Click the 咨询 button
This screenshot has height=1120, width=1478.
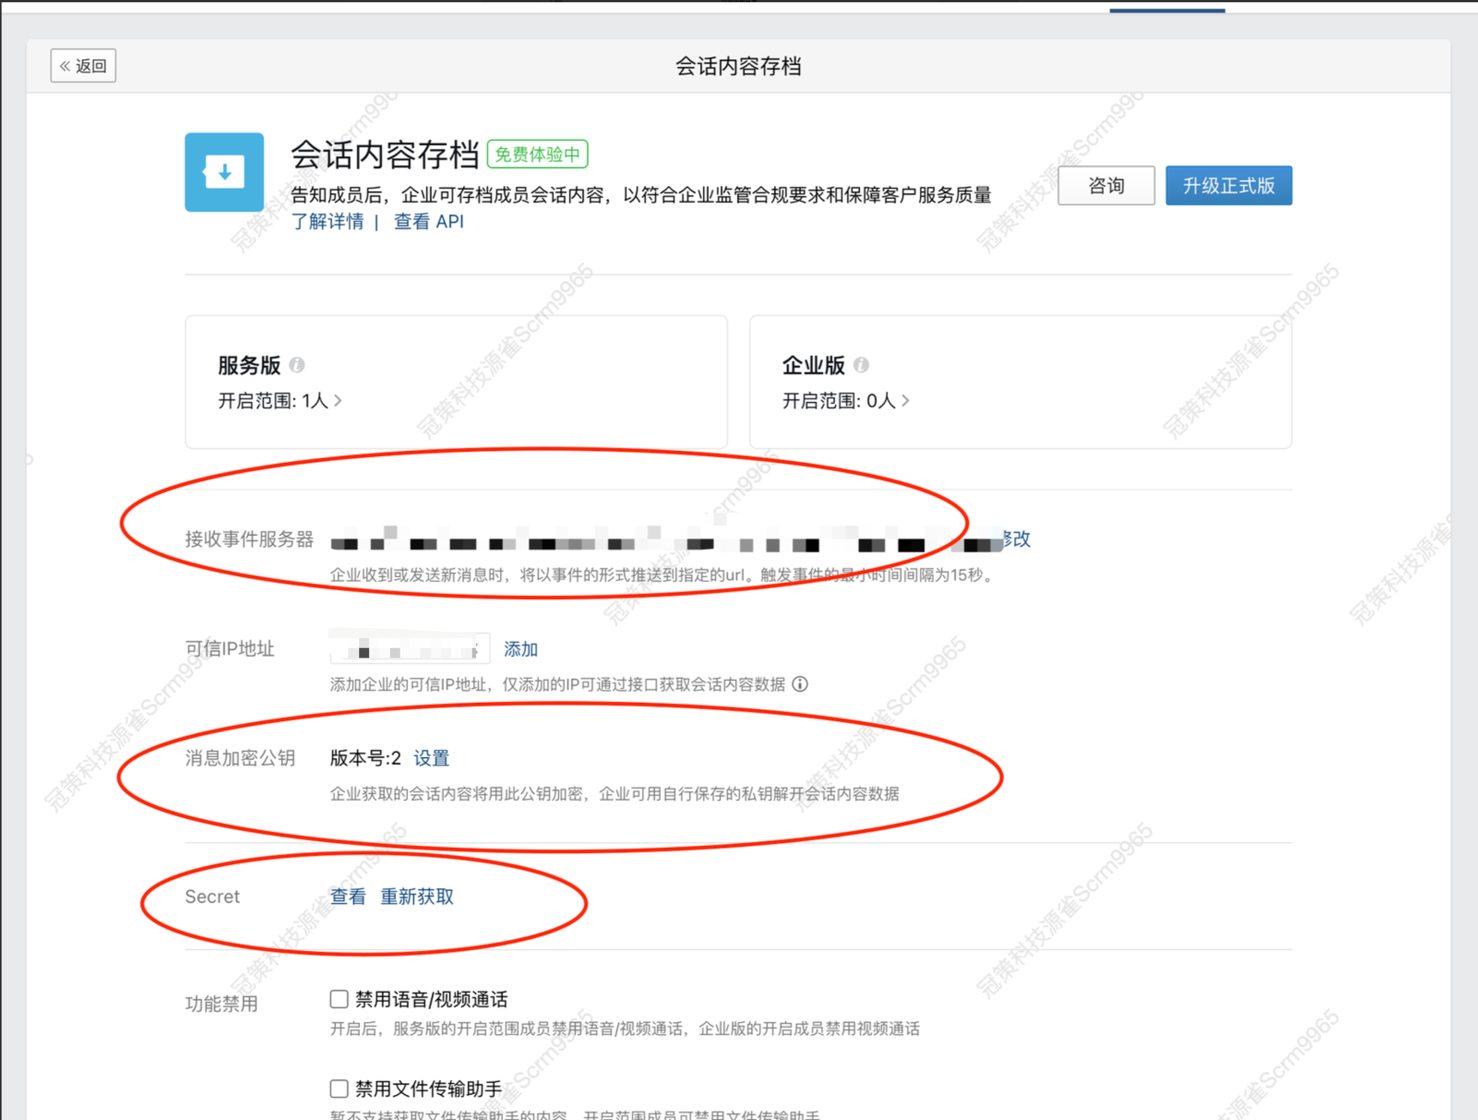1106,186
